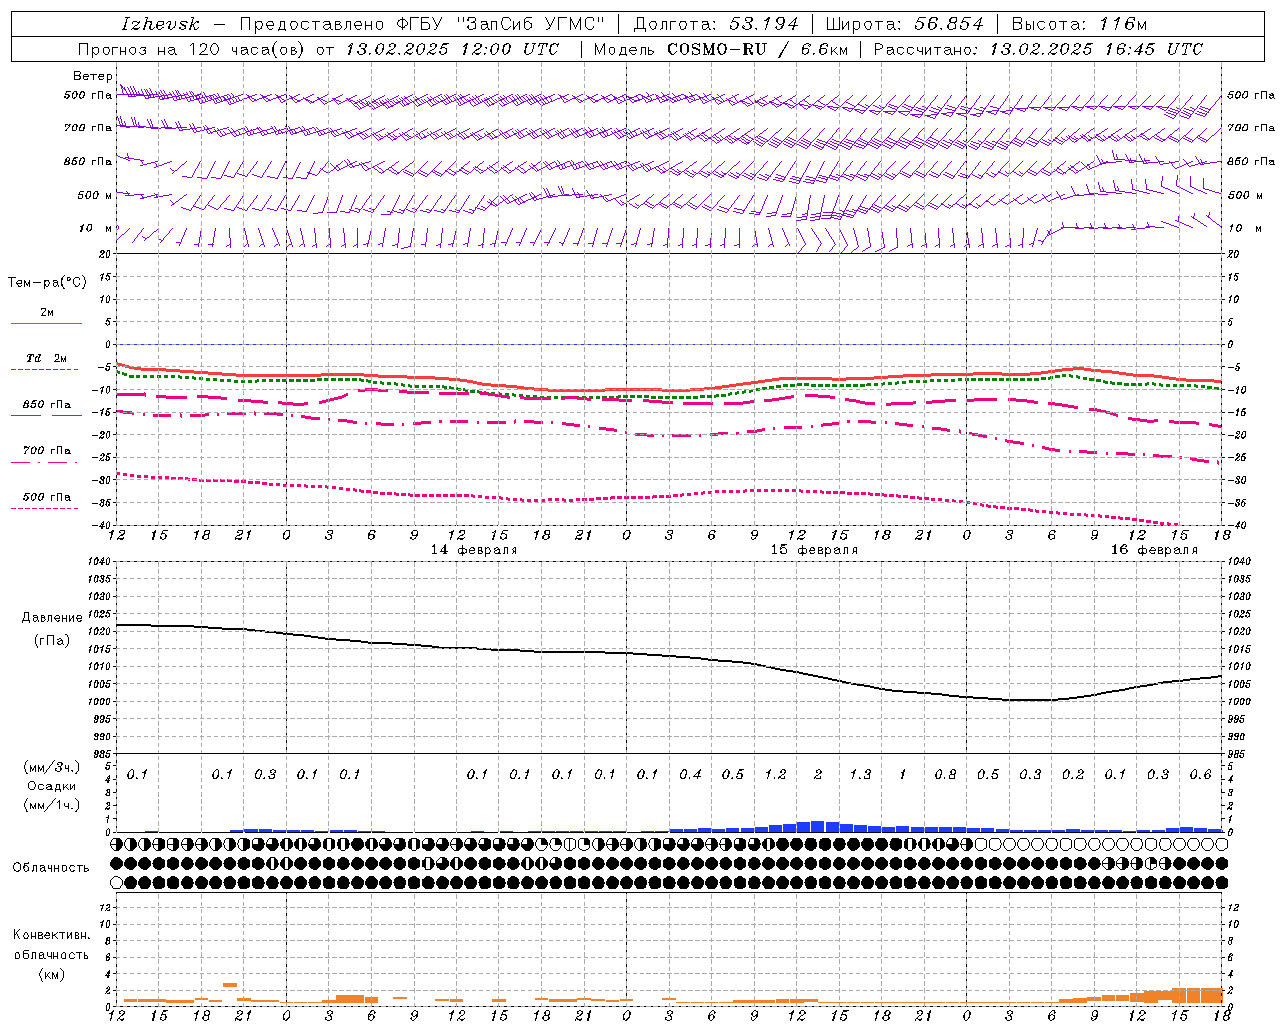Click the "Td 2м" dew point legend entry
Viewport: 1280px width, 1024px height.
click(x=46, y=358)
